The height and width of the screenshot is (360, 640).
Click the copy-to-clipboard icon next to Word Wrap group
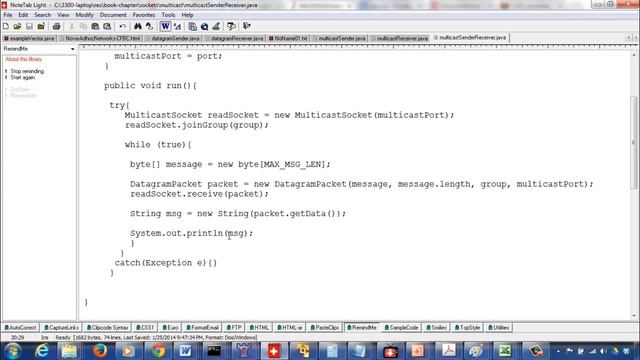[x=192, y=27]
